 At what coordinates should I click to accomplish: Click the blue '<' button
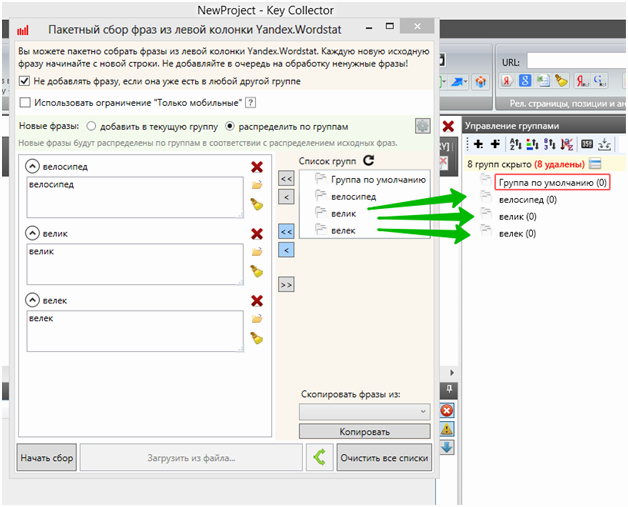coord(286,250)
